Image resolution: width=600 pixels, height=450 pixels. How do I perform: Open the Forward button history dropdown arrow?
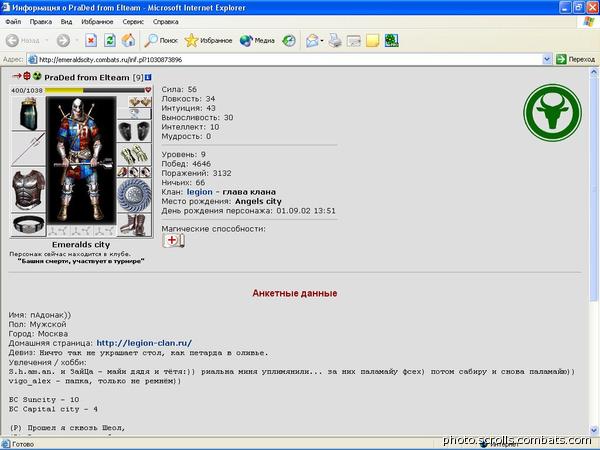click(77, 40)
